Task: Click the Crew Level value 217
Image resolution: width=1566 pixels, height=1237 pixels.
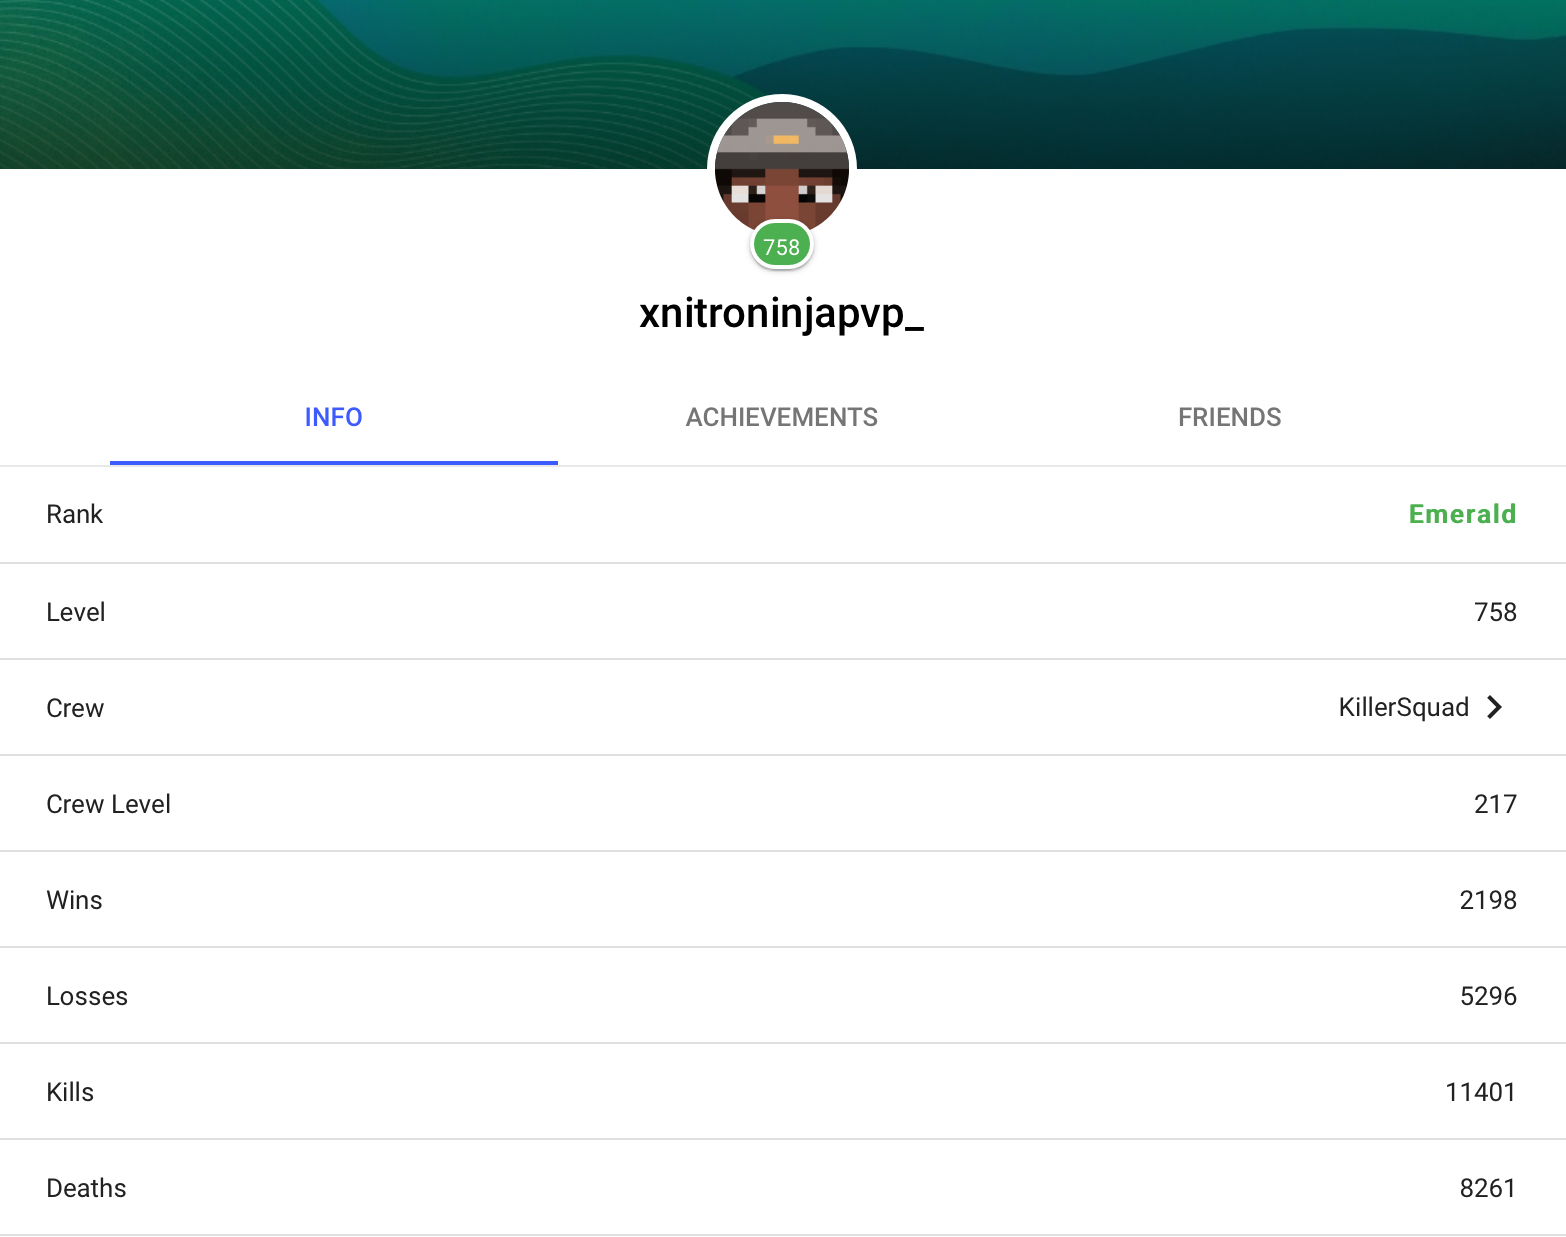Action: click(1495, 804)
